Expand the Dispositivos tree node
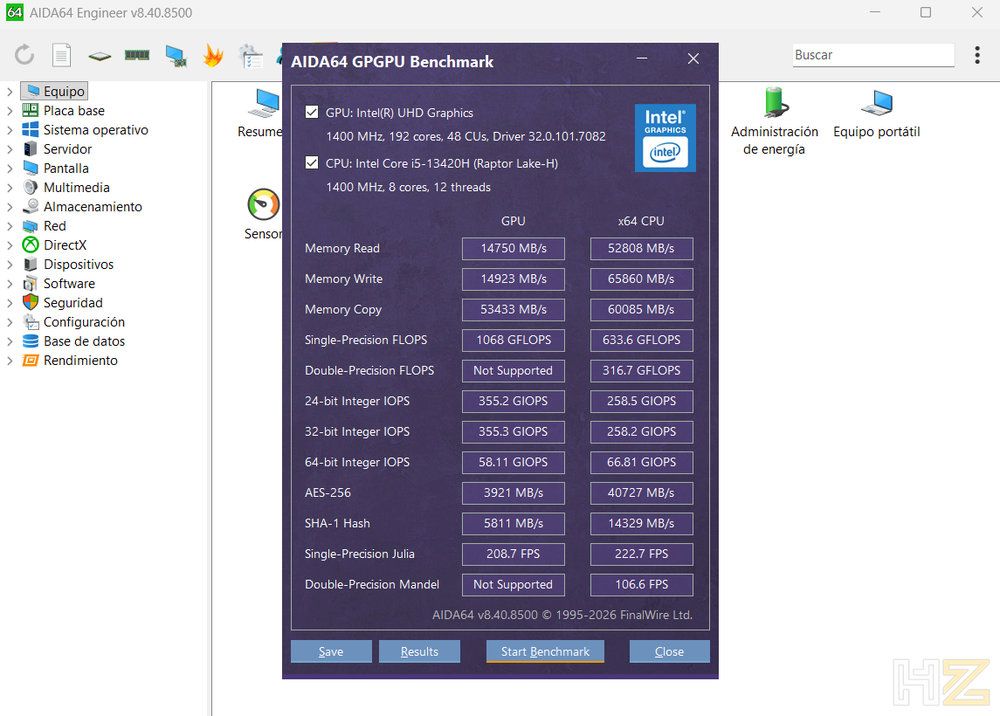Image resolution: width=1000 pixels, height=716 pixels. pyautogui.click(x=10, y=265)
